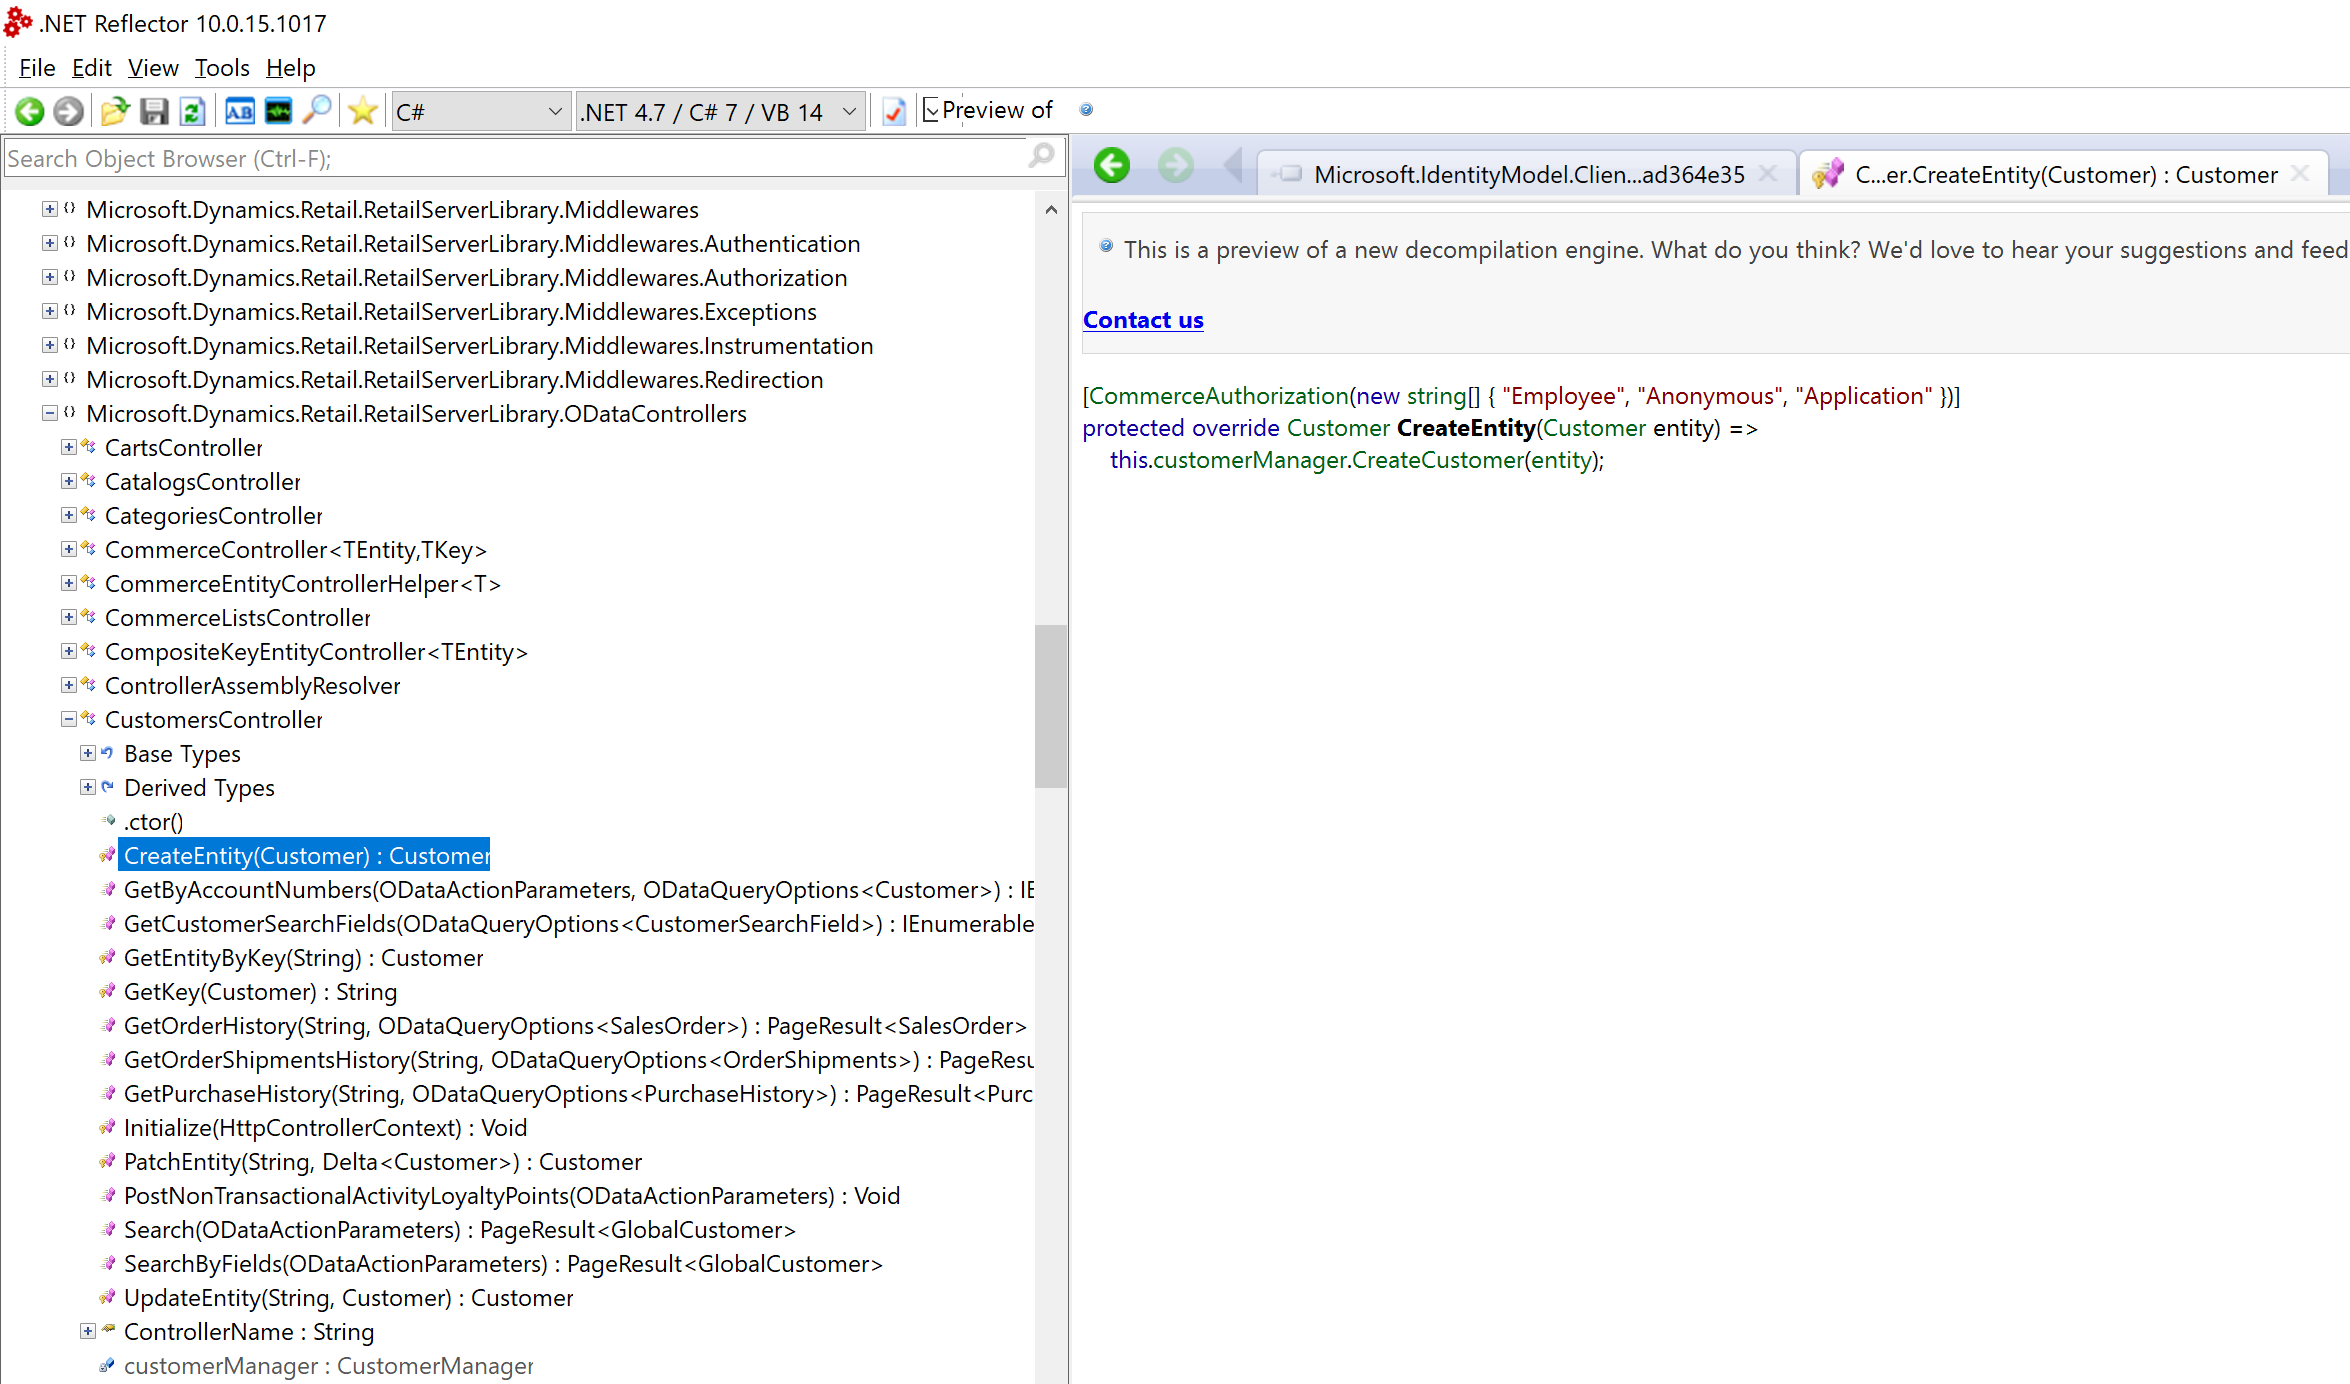Image resolution: width=2350 pixels, height=1384 pixels.
Task: Open the Edit menu
Action: (91, 68)
